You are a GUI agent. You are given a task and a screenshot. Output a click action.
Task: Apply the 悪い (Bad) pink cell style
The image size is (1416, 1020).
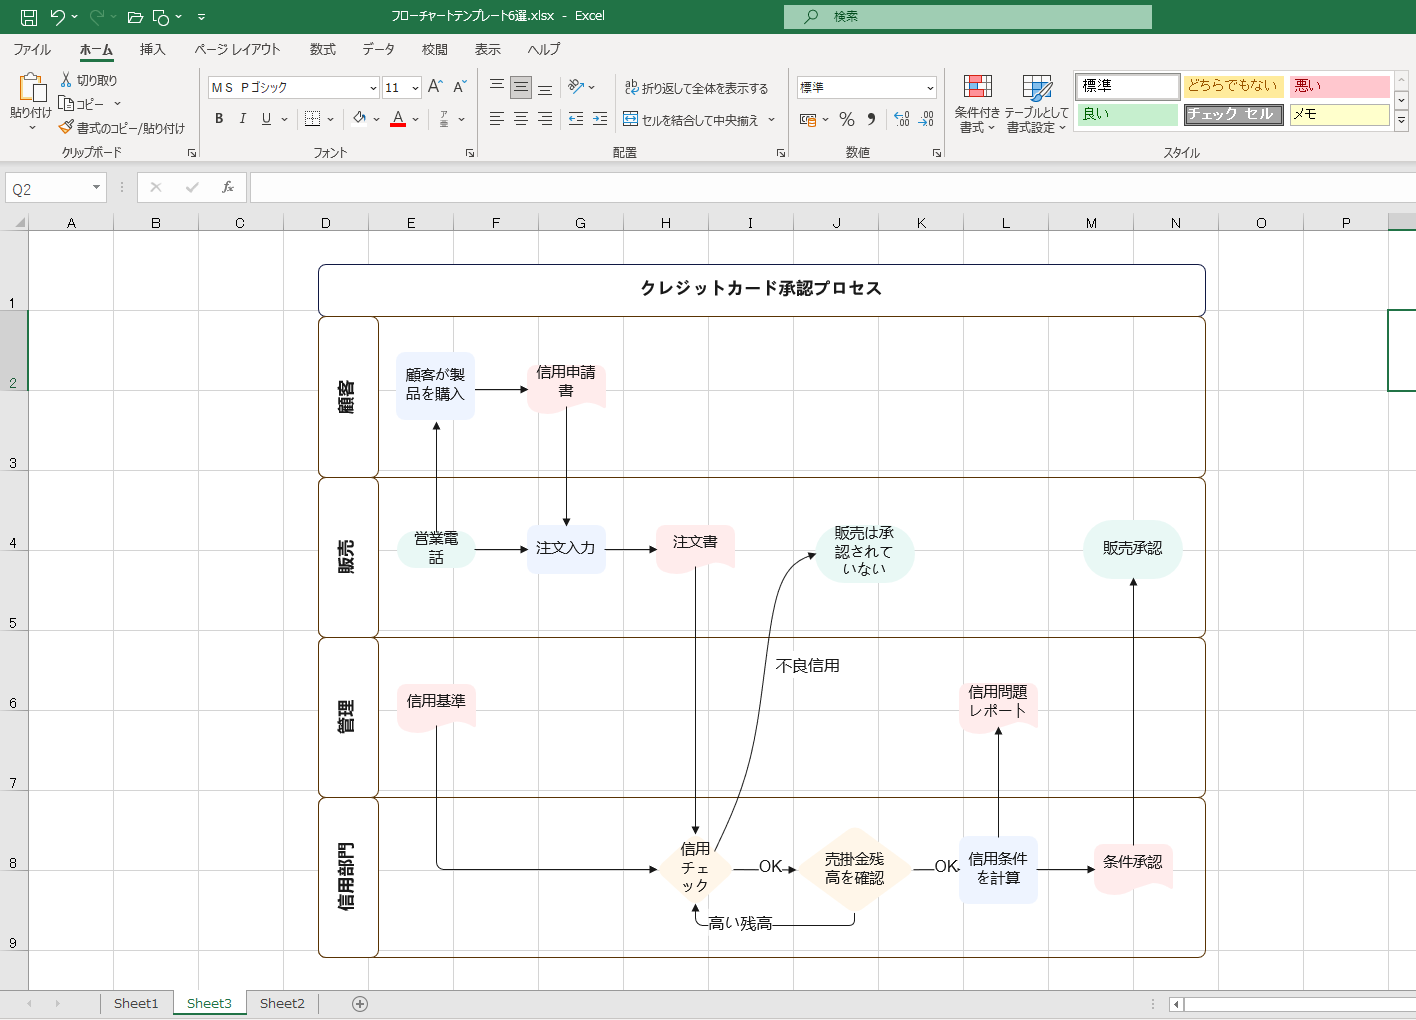pyautogui.click(x=1339, y=86)
